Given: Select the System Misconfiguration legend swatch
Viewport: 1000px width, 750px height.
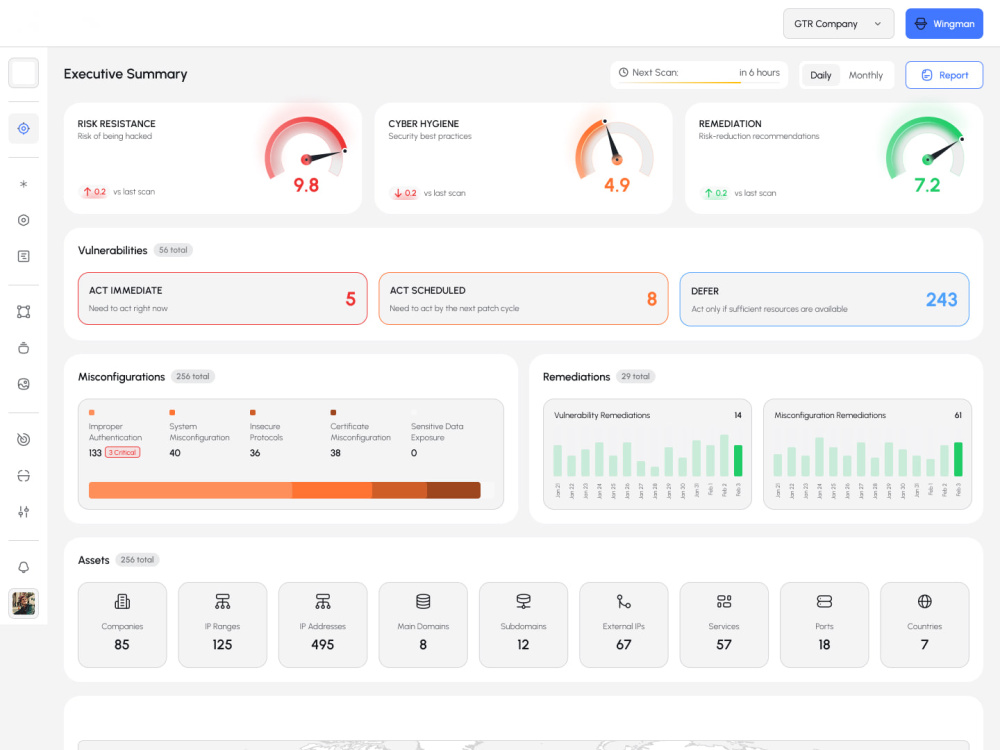Looking at the screenshot, I should pos(172,413).
